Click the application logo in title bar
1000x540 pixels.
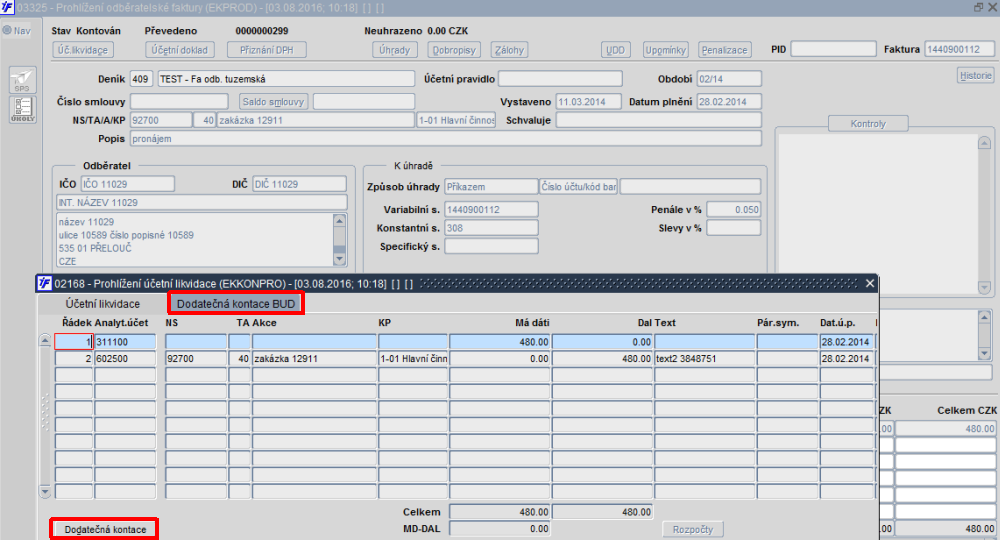point(7,7)
